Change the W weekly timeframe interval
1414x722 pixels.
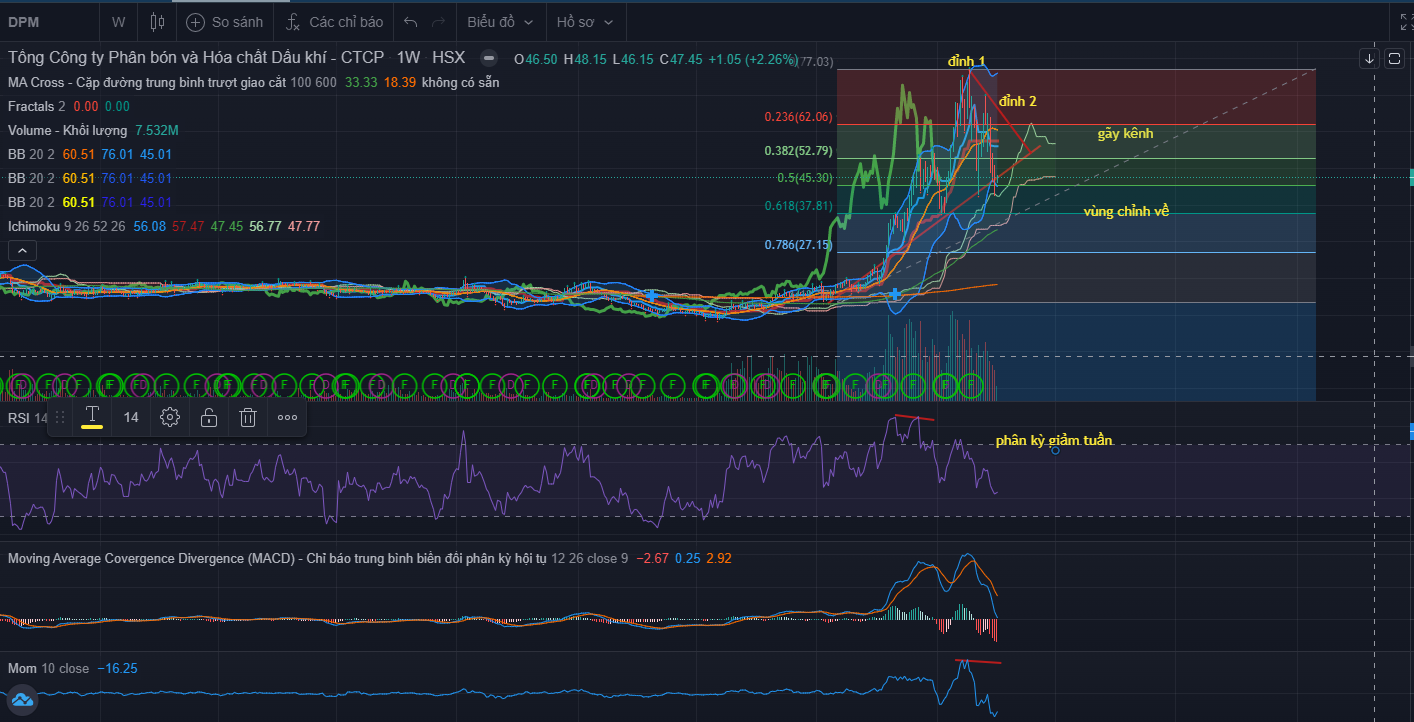tap(119, 21)
